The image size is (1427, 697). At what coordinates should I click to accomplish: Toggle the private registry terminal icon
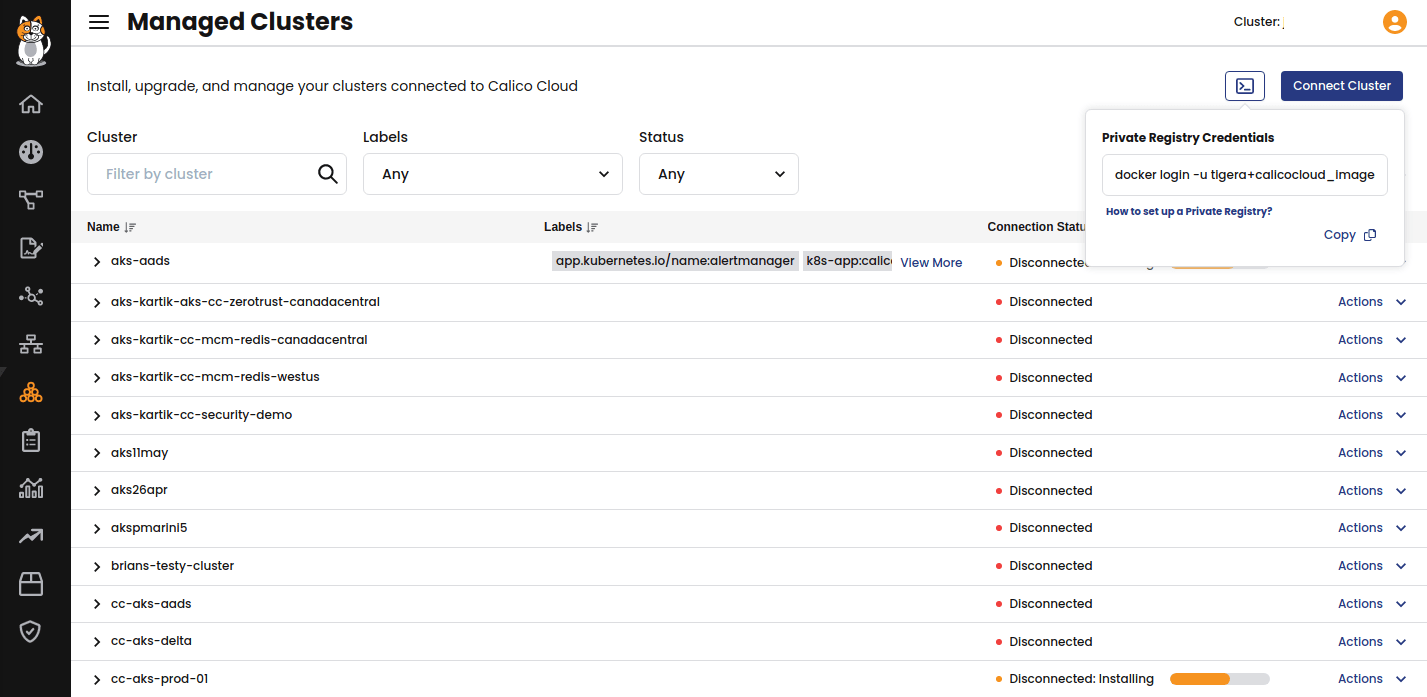[1244, 86]
